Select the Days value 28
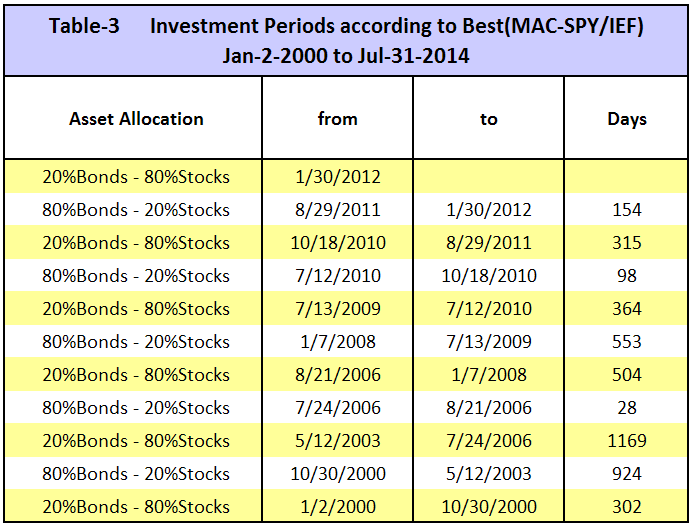Viewport: 693px width, 527px height. coord(627,408)
